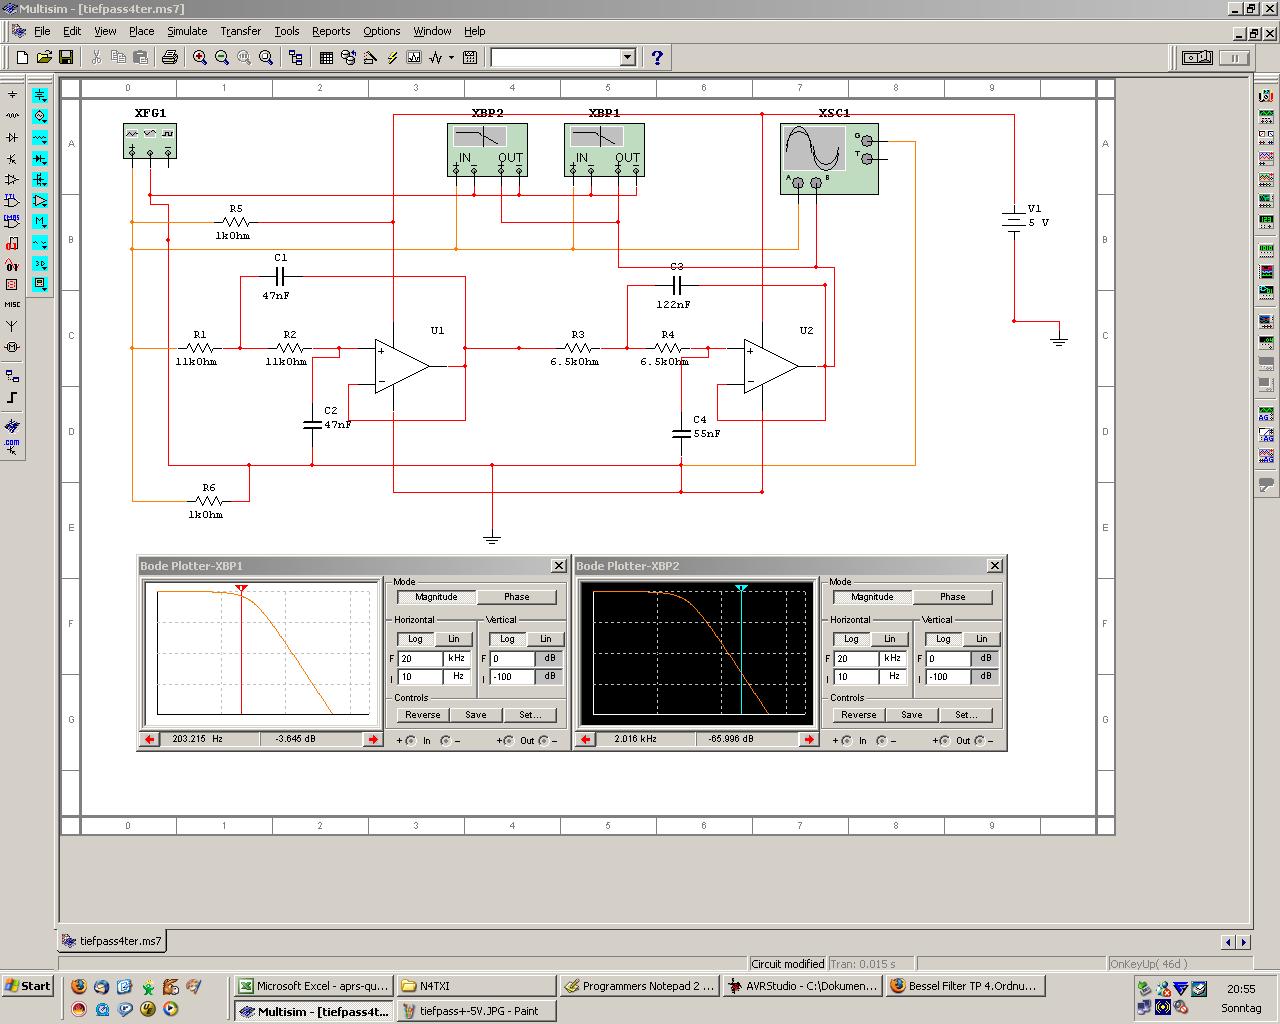The height and width of the screenshot is (1024, 1280).
Task: Move XBP1 cursor right with red arrow
Action: tap(372, 739)
